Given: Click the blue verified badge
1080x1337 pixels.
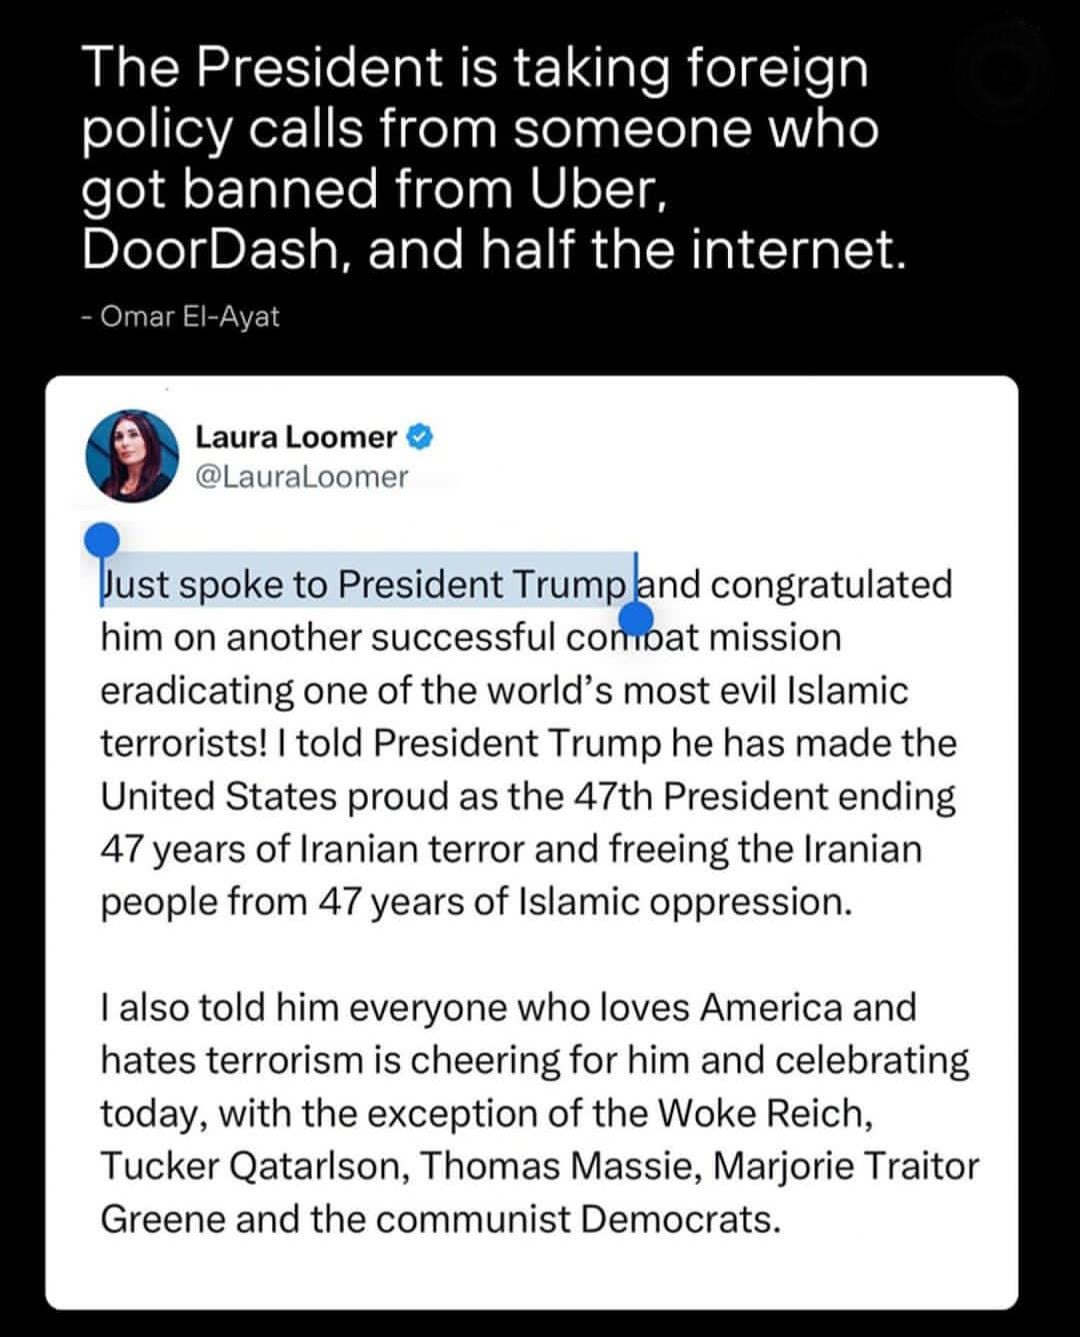Looking at the screenshot, I should point(421,437).
